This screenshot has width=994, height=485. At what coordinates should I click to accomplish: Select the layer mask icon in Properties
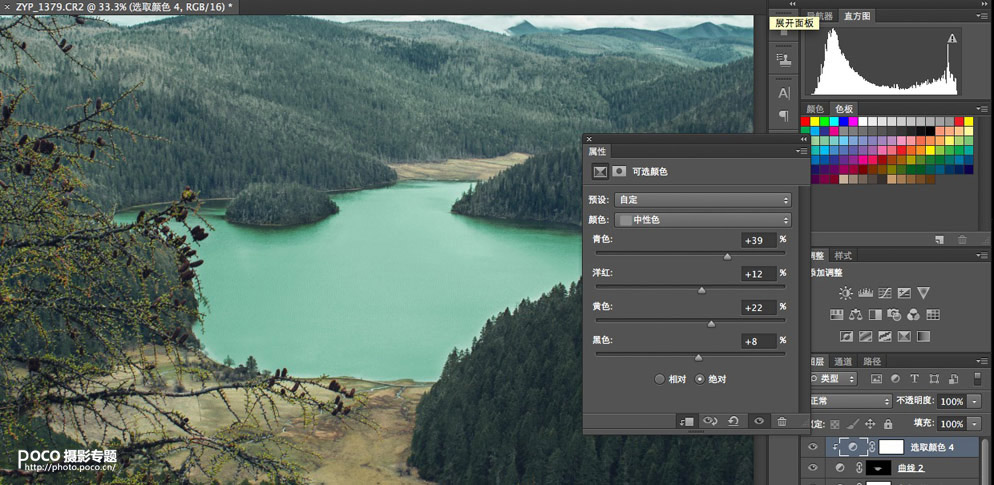click(619, 171)
